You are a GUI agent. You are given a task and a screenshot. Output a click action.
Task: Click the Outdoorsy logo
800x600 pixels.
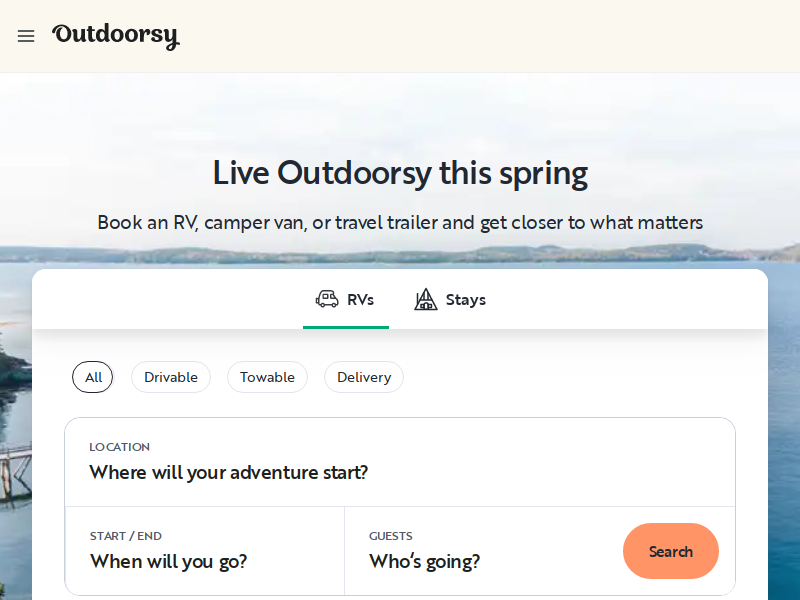115,36
